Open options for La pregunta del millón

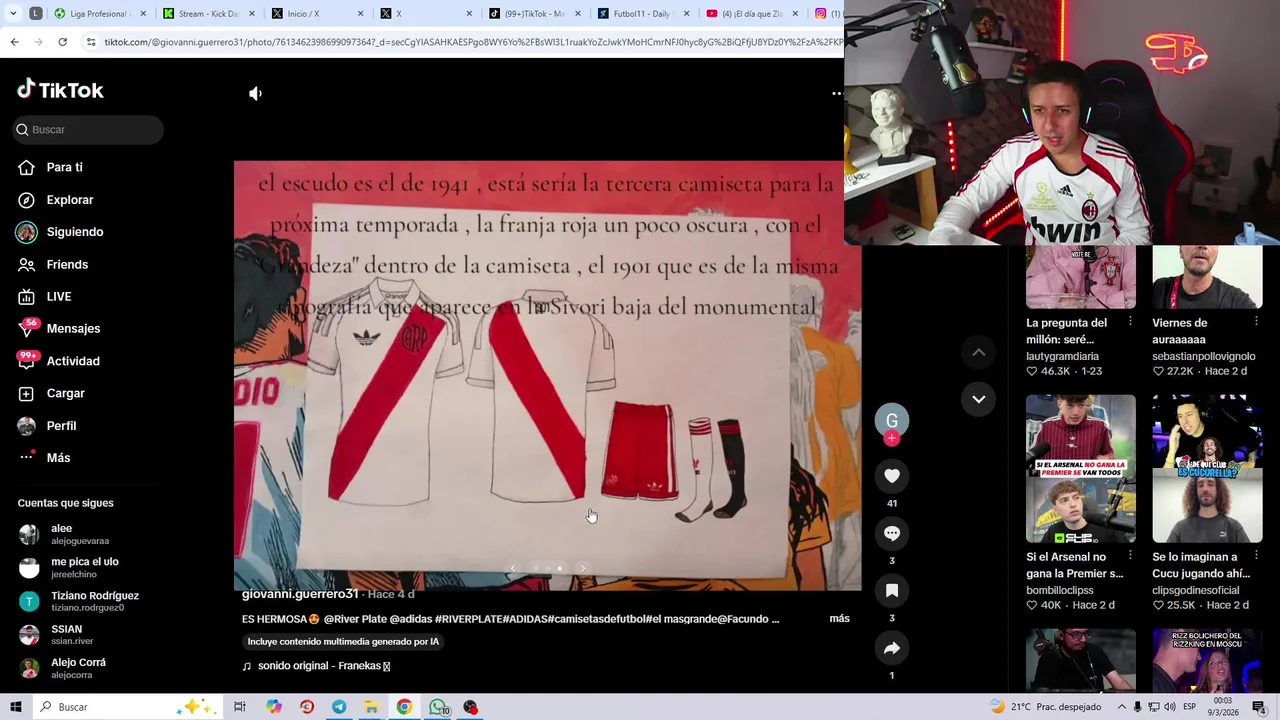[x=1130, y=322]
